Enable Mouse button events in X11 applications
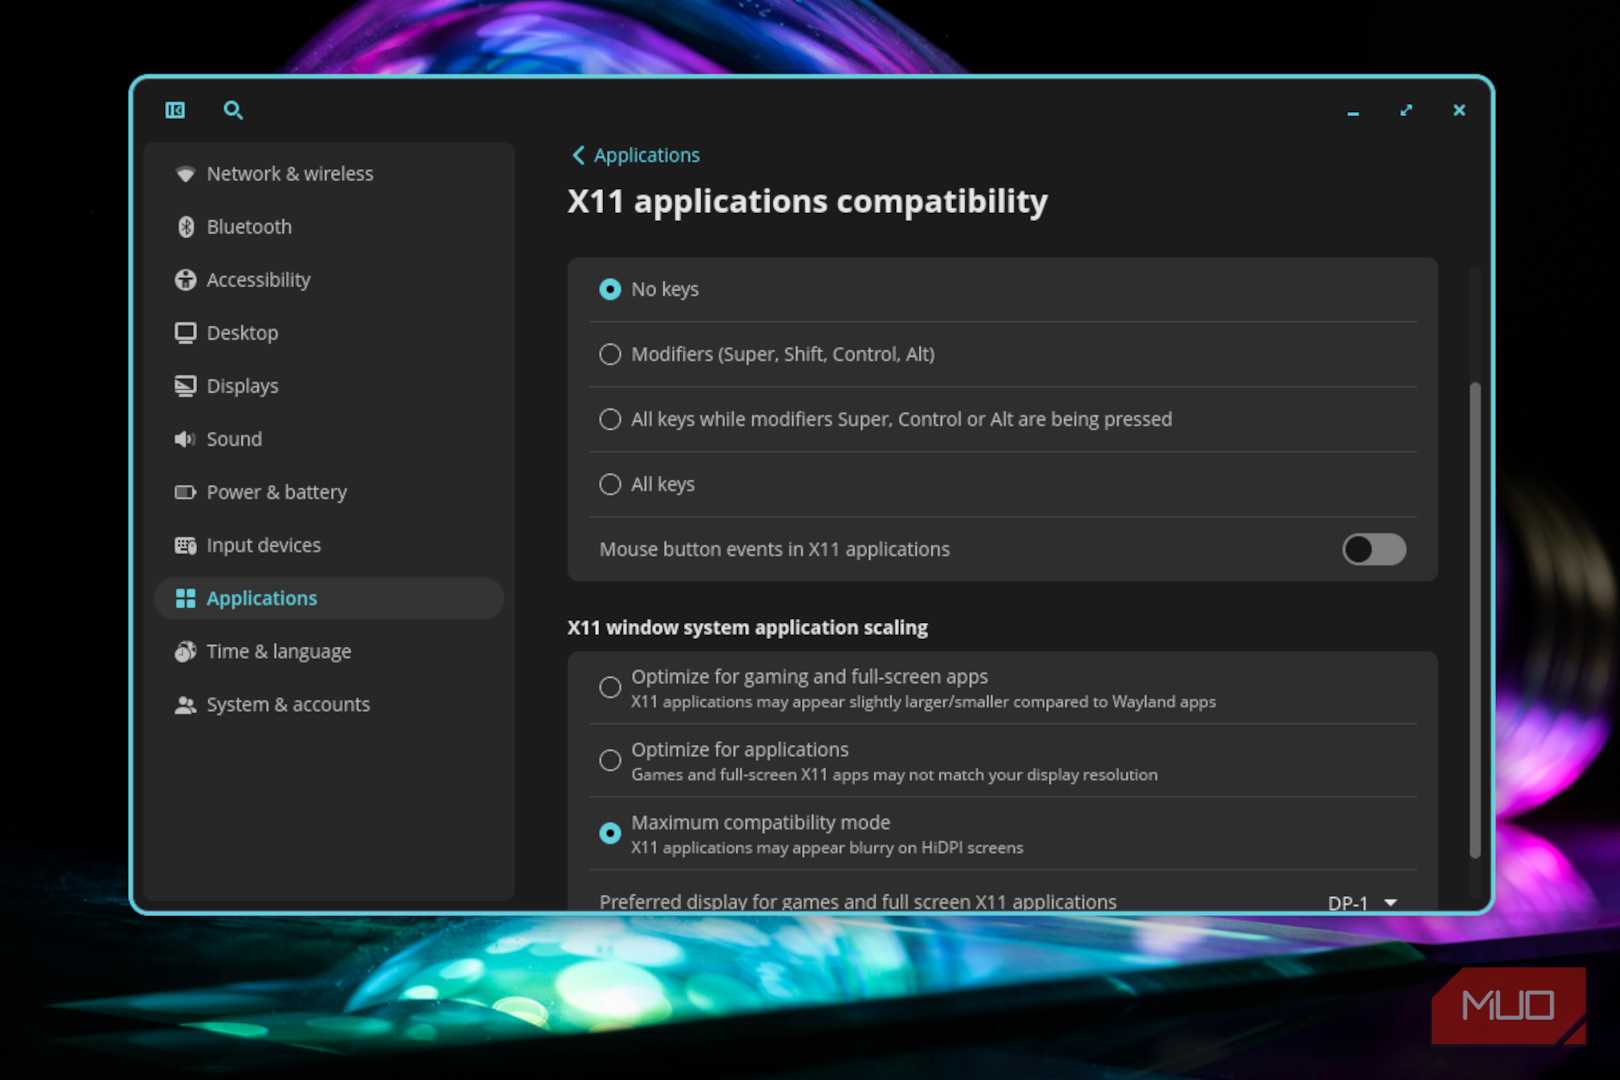This screenshot has height=1080, width=1620. pos(1374,549)
